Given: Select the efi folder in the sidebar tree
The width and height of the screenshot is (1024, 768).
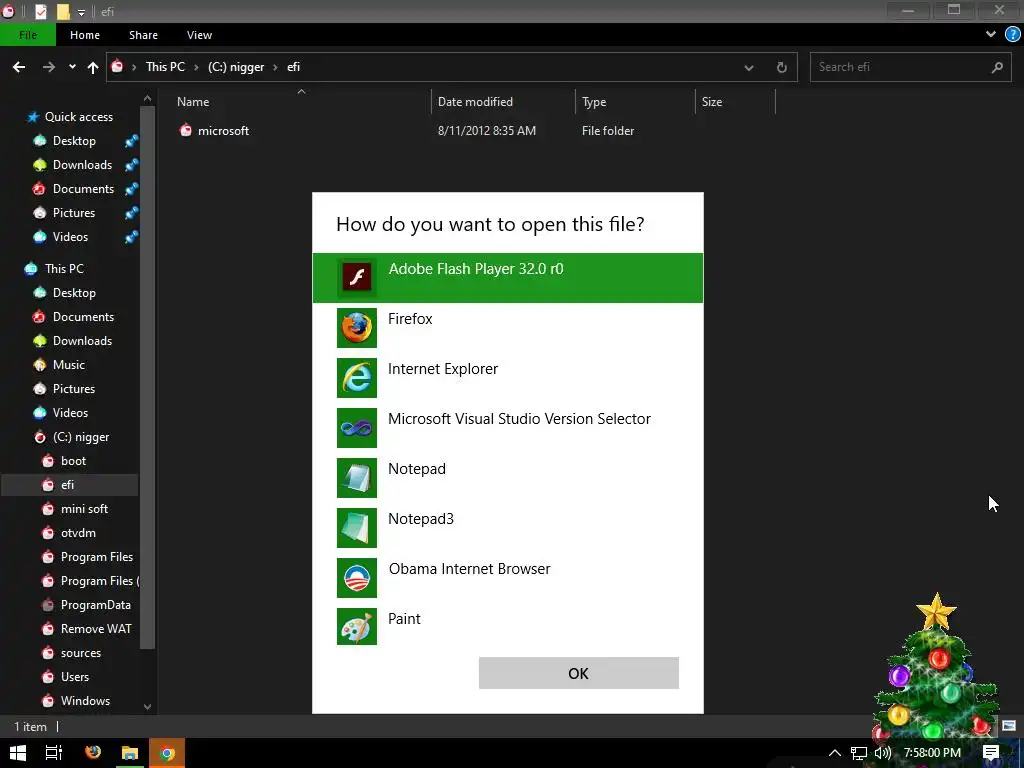Looking at the screenshot, I should [x=69, y=485].
